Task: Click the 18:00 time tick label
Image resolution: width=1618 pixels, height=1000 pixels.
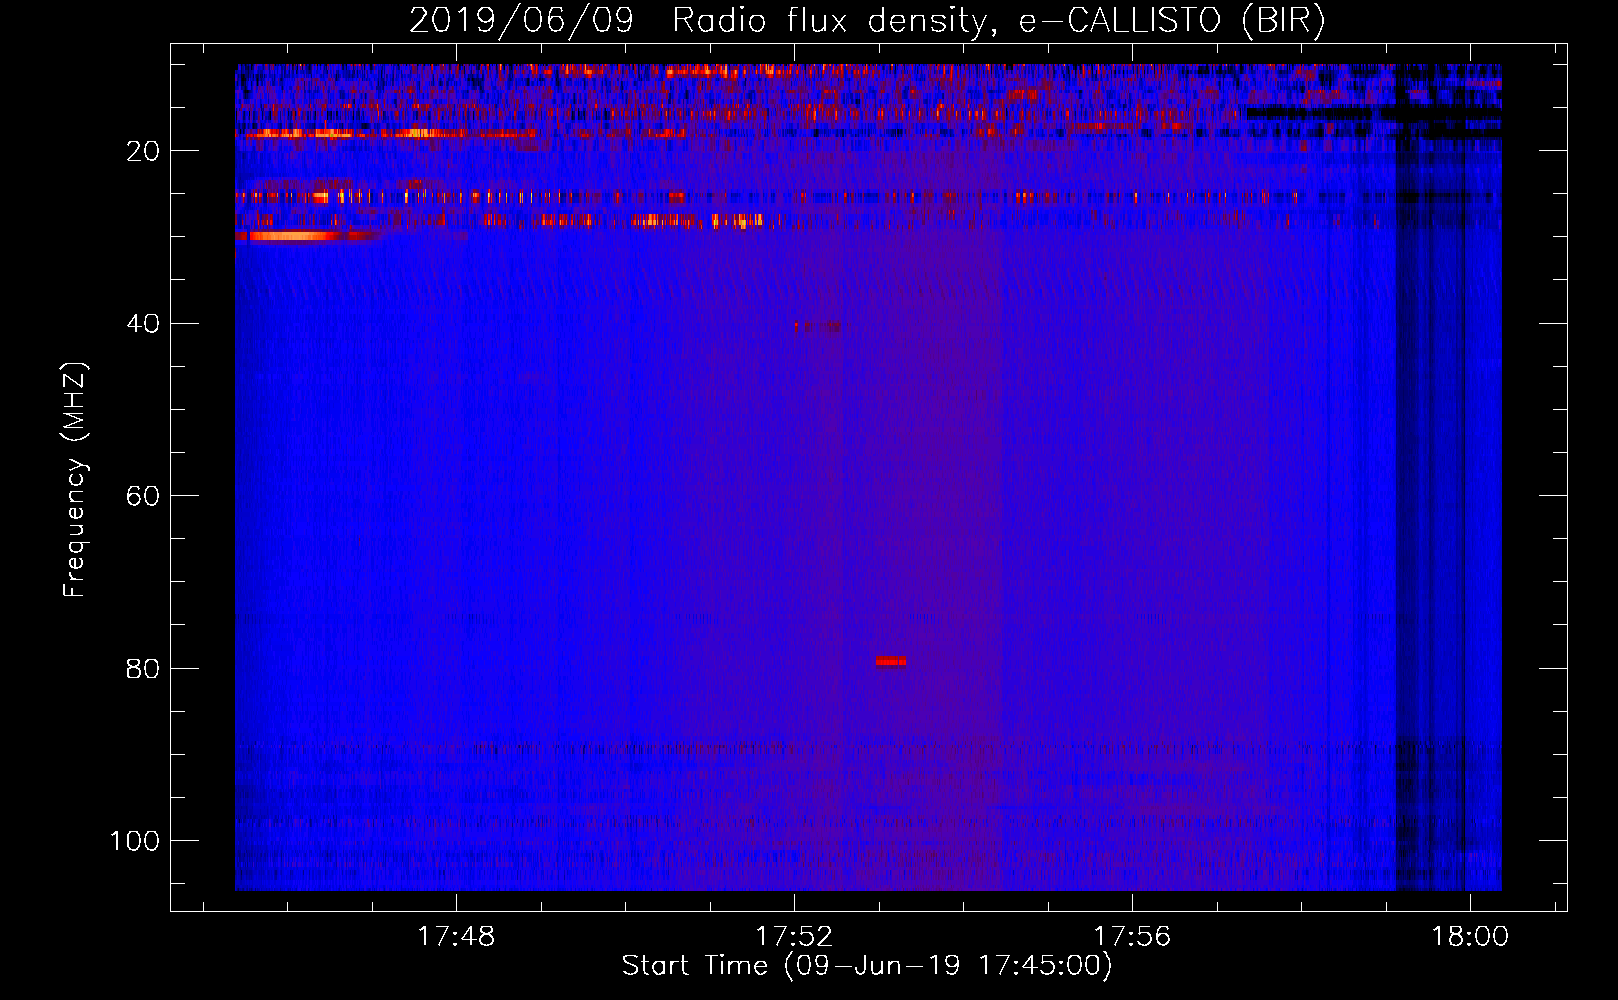Action: [x=1470, y=937]
